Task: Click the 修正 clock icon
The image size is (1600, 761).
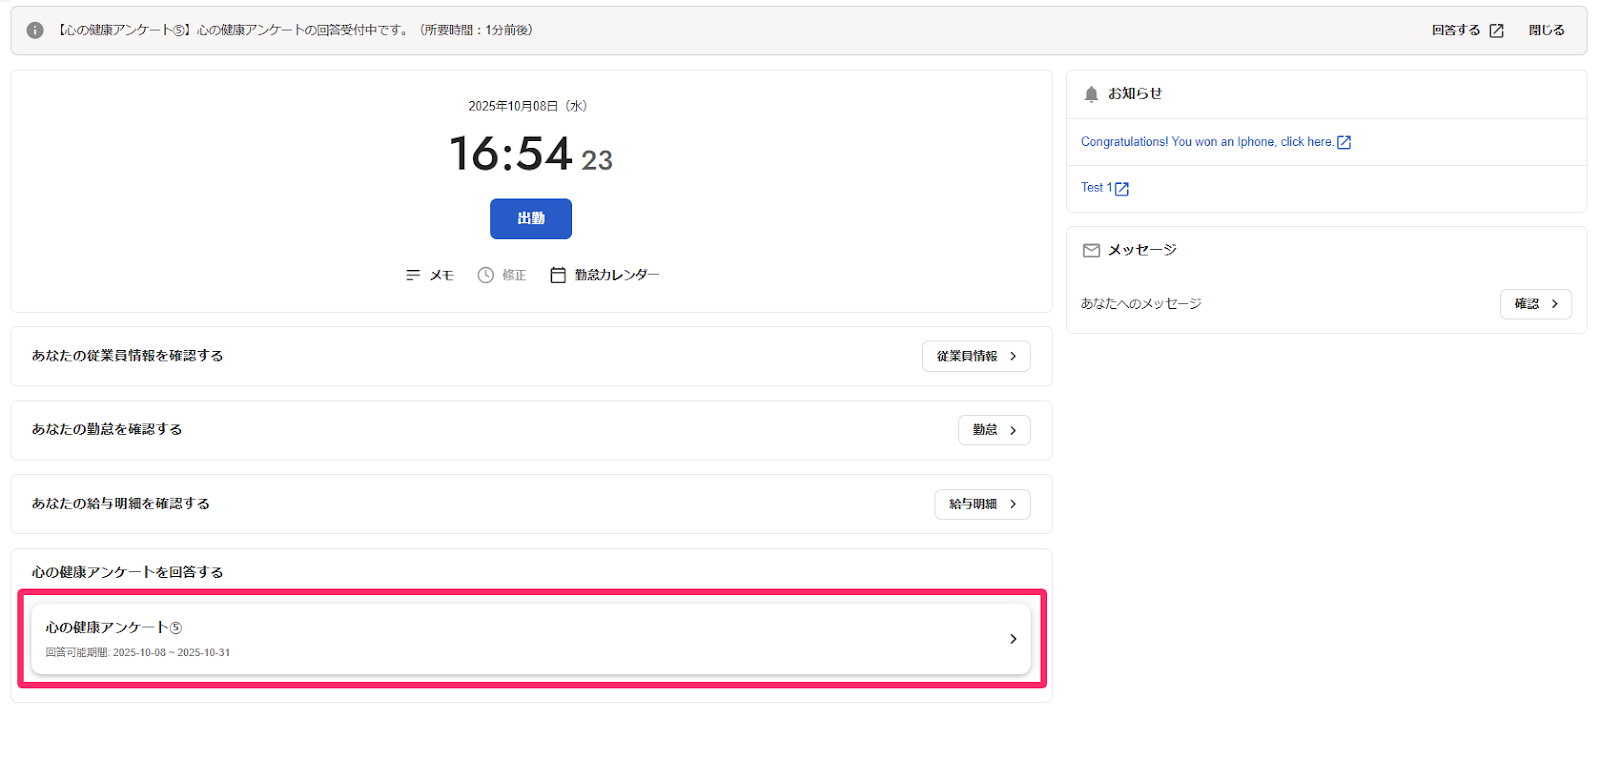Action: [486, 275]
